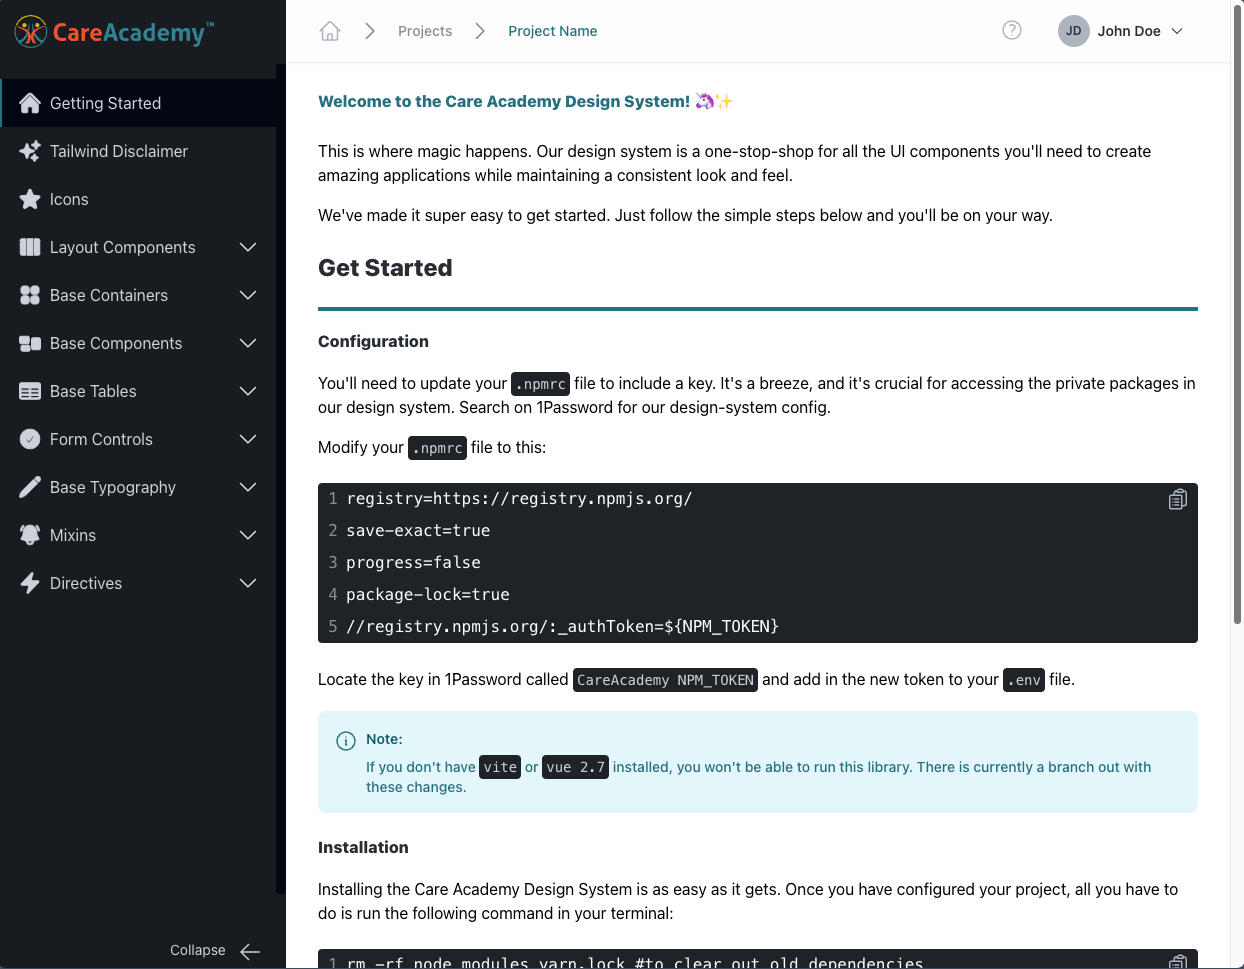Click the .env inline code
The height and width of the screenshot is (969, 1244).
(x=1024, y=680)
